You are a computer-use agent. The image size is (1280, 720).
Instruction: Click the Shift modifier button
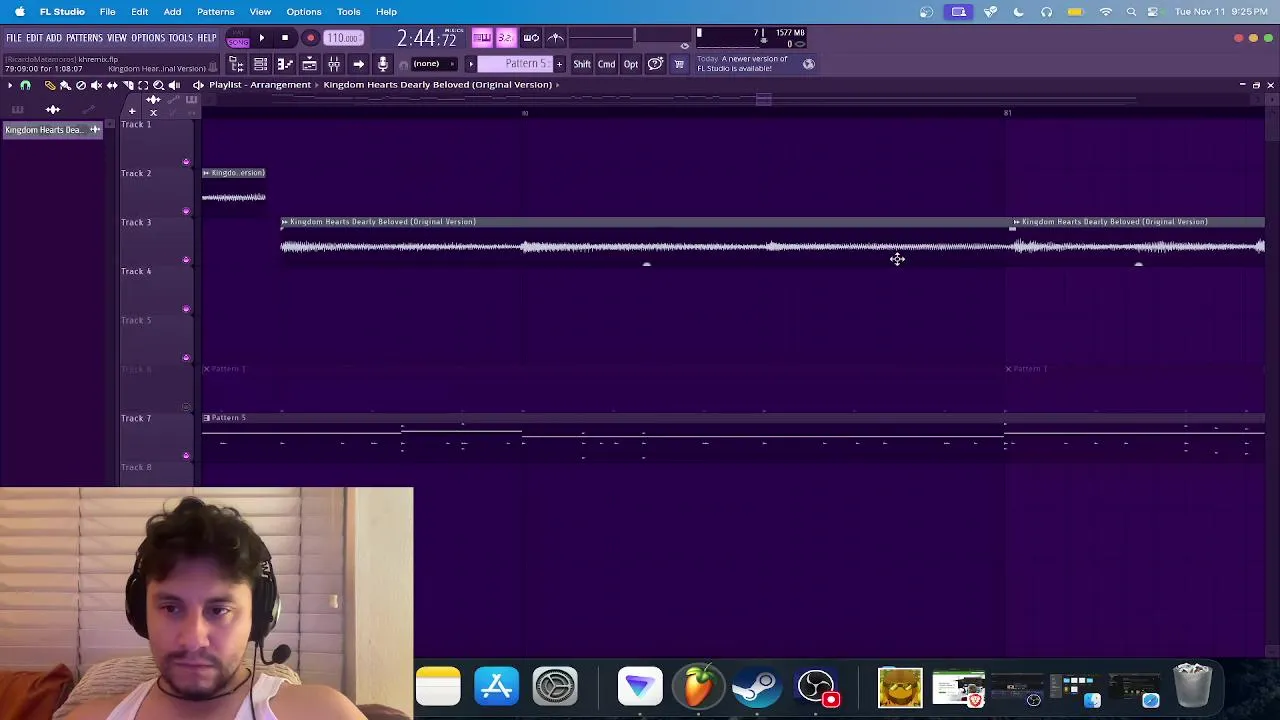click(582, 64)
